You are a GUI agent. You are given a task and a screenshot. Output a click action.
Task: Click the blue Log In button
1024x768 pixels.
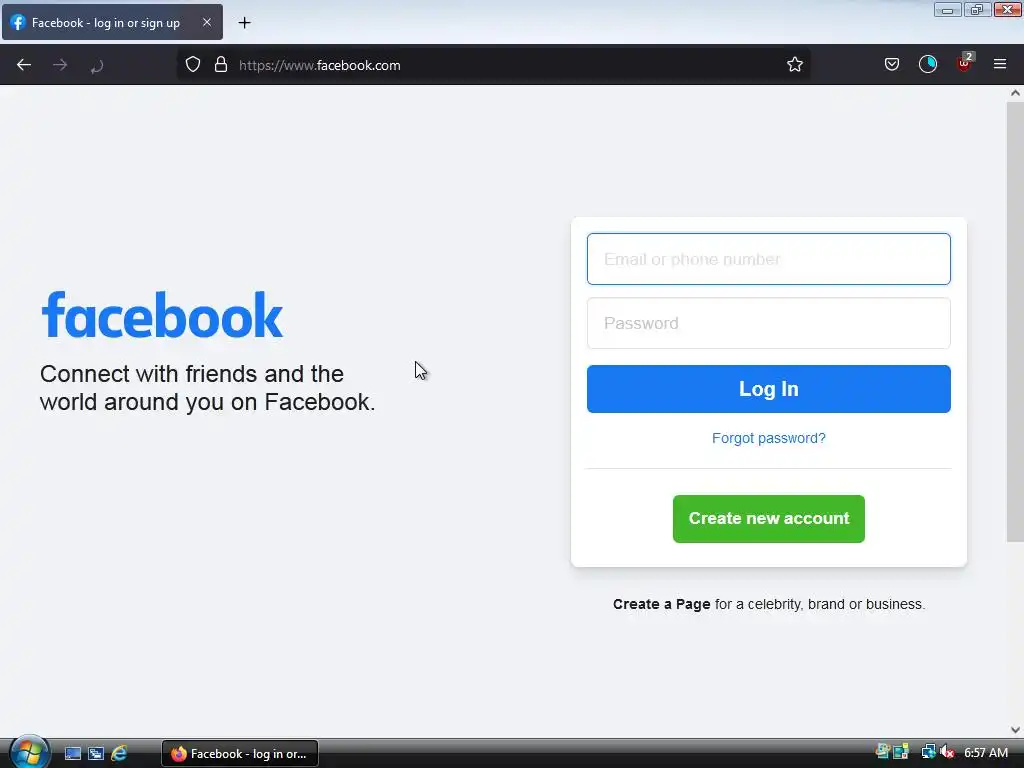pos(769,389)
